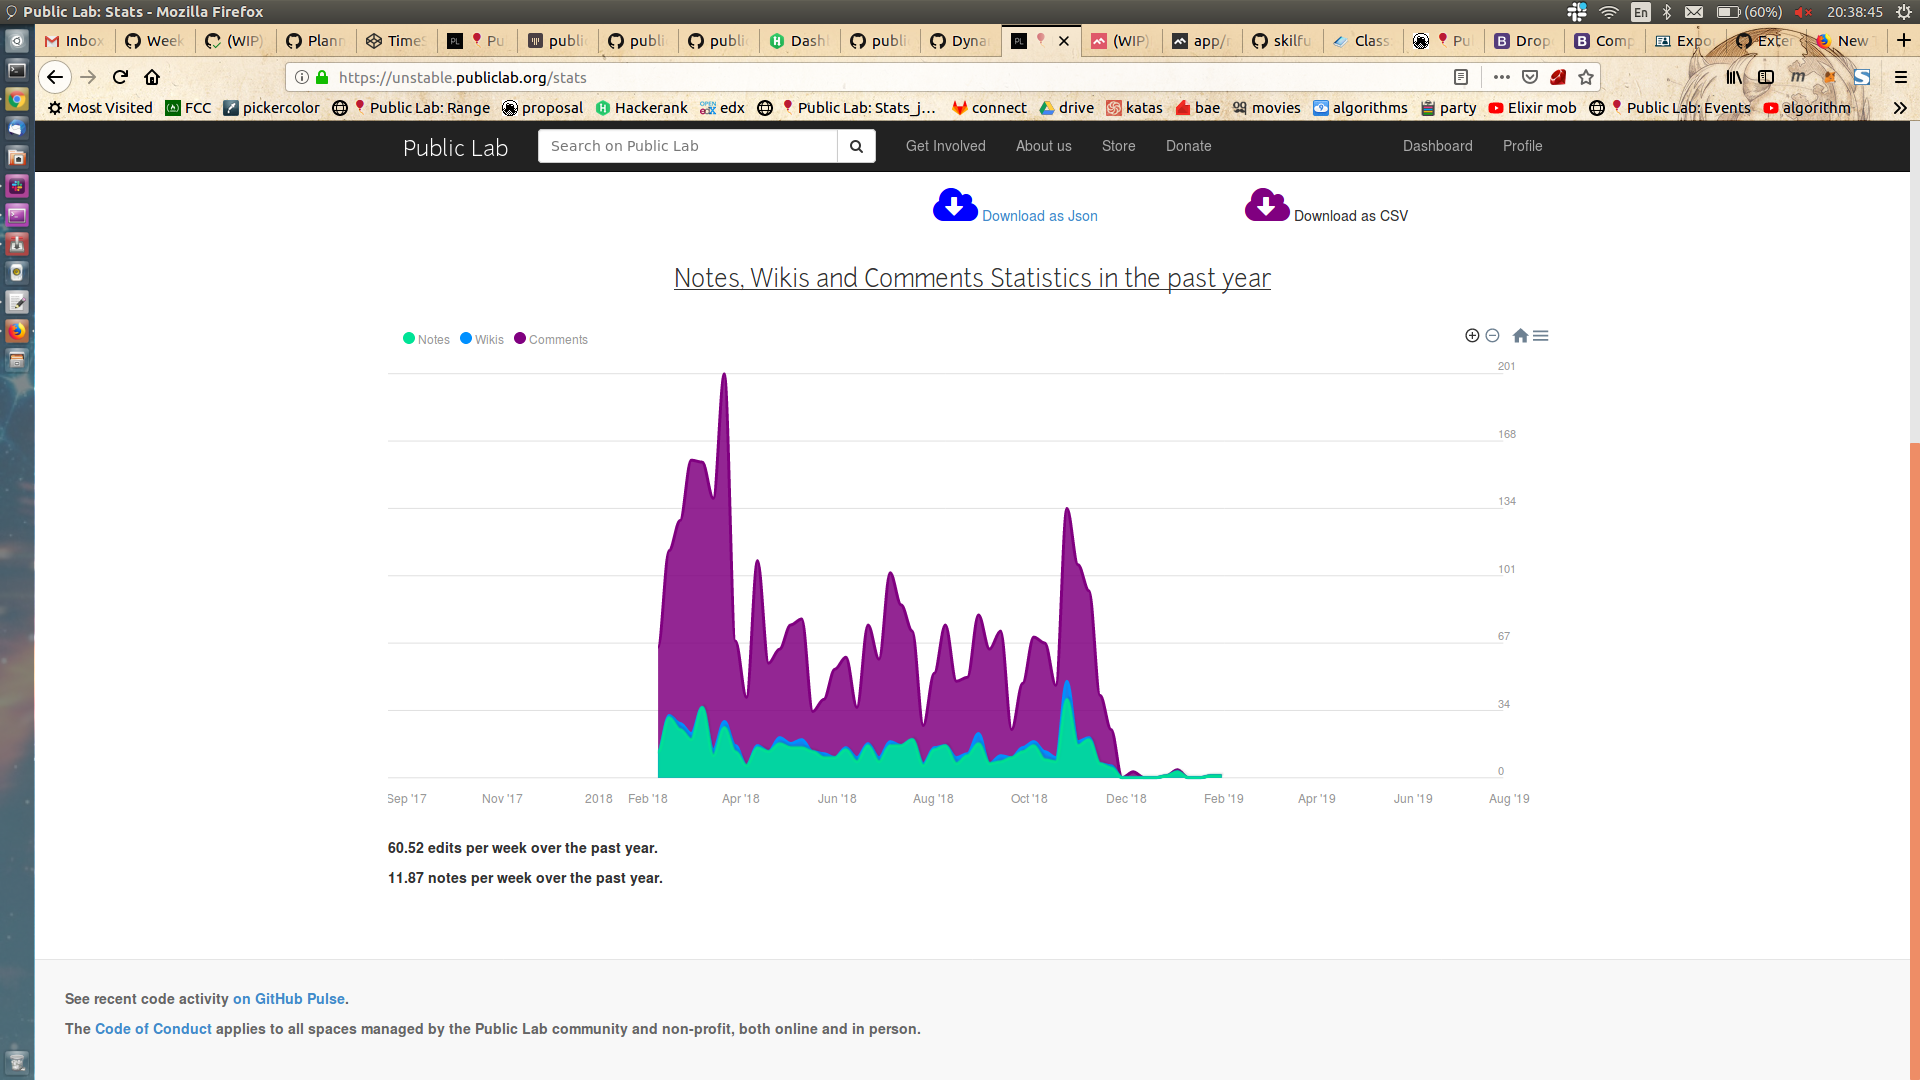Toggle the Wikis series in the chart legend
Screen dimensions: 1920x1080
[481, 339]
